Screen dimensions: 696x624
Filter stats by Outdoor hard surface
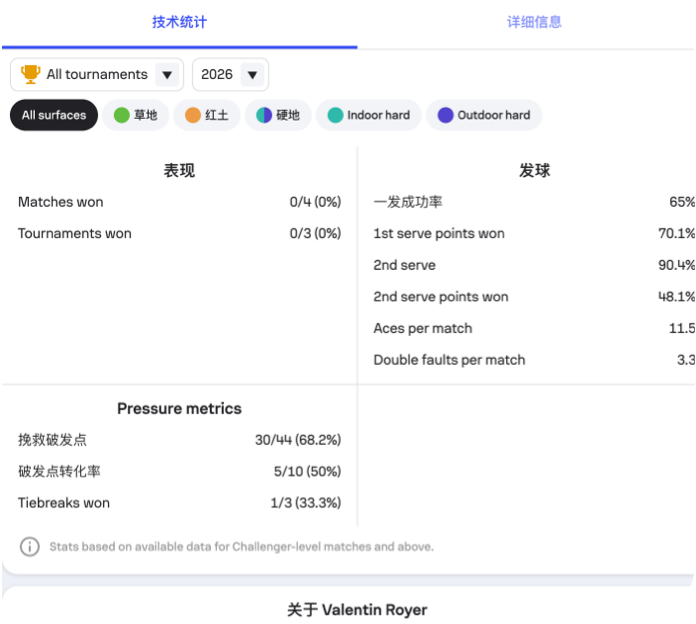tap(484, 115)
